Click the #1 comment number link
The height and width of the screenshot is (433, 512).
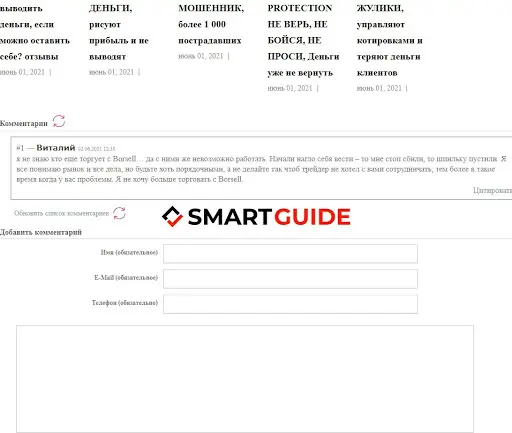(x=20, y=148)
